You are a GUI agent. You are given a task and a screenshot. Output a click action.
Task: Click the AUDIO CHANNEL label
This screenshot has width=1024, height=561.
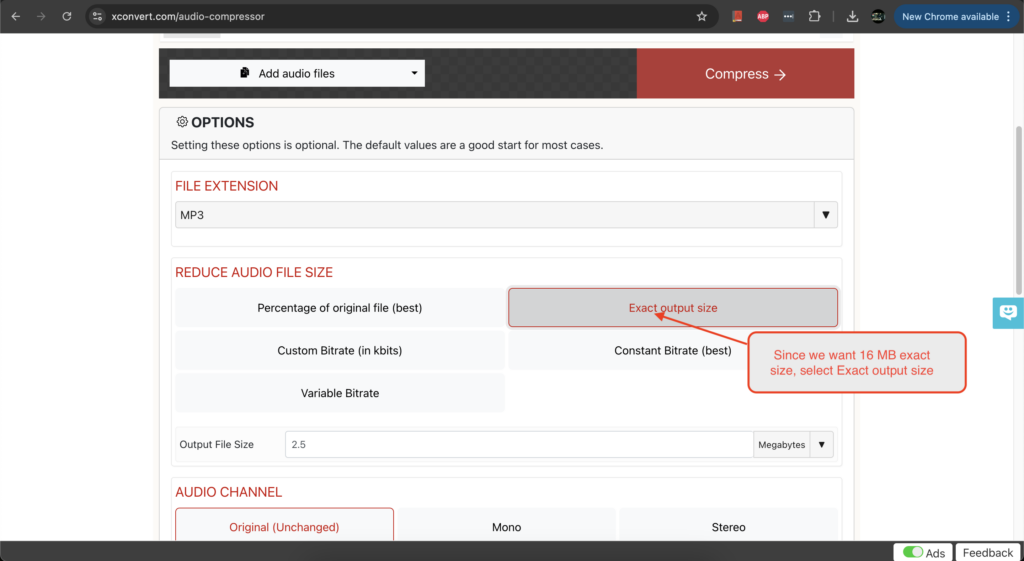click(x=229, y=492)
